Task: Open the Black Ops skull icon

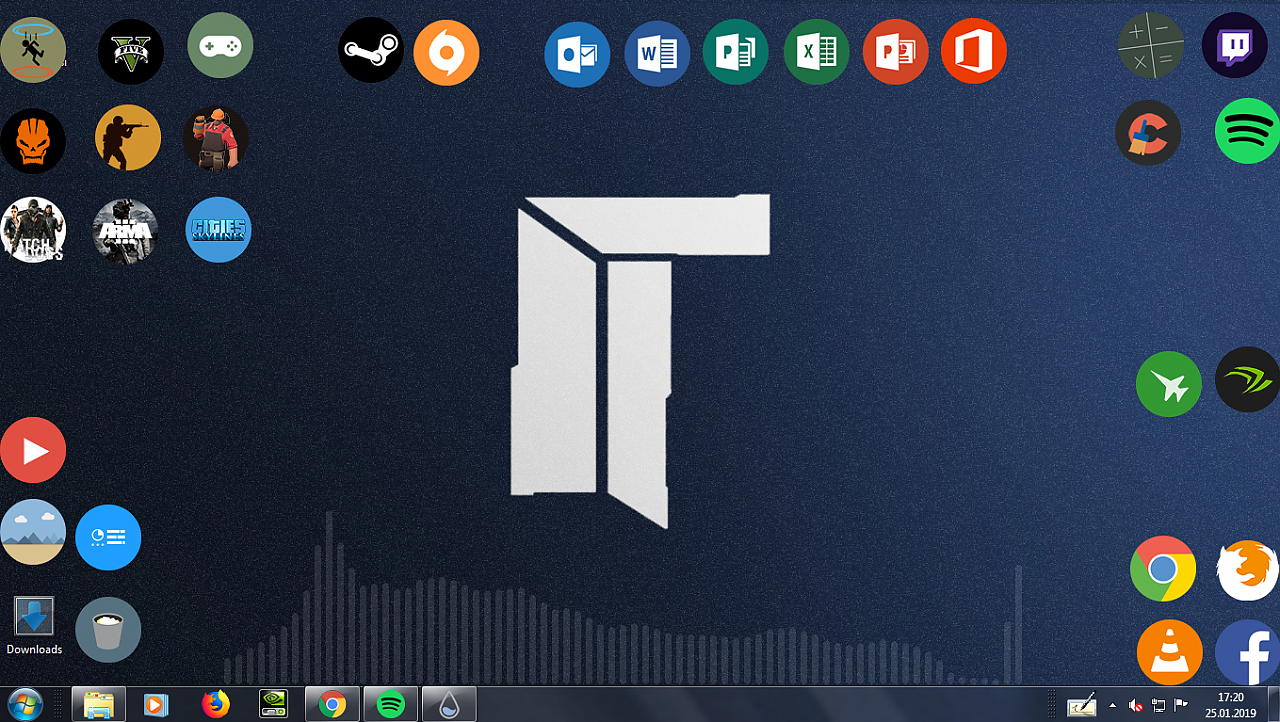Action: click(x=33, y=141)
